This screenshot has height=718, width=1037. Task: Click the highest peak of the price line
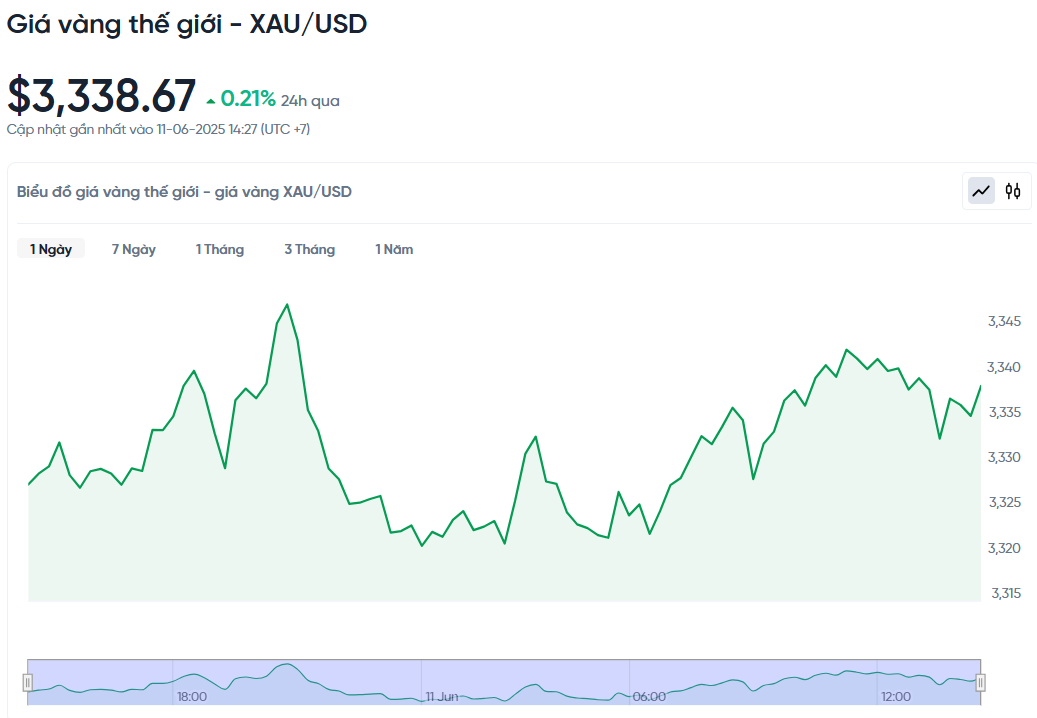coord(287,305)
